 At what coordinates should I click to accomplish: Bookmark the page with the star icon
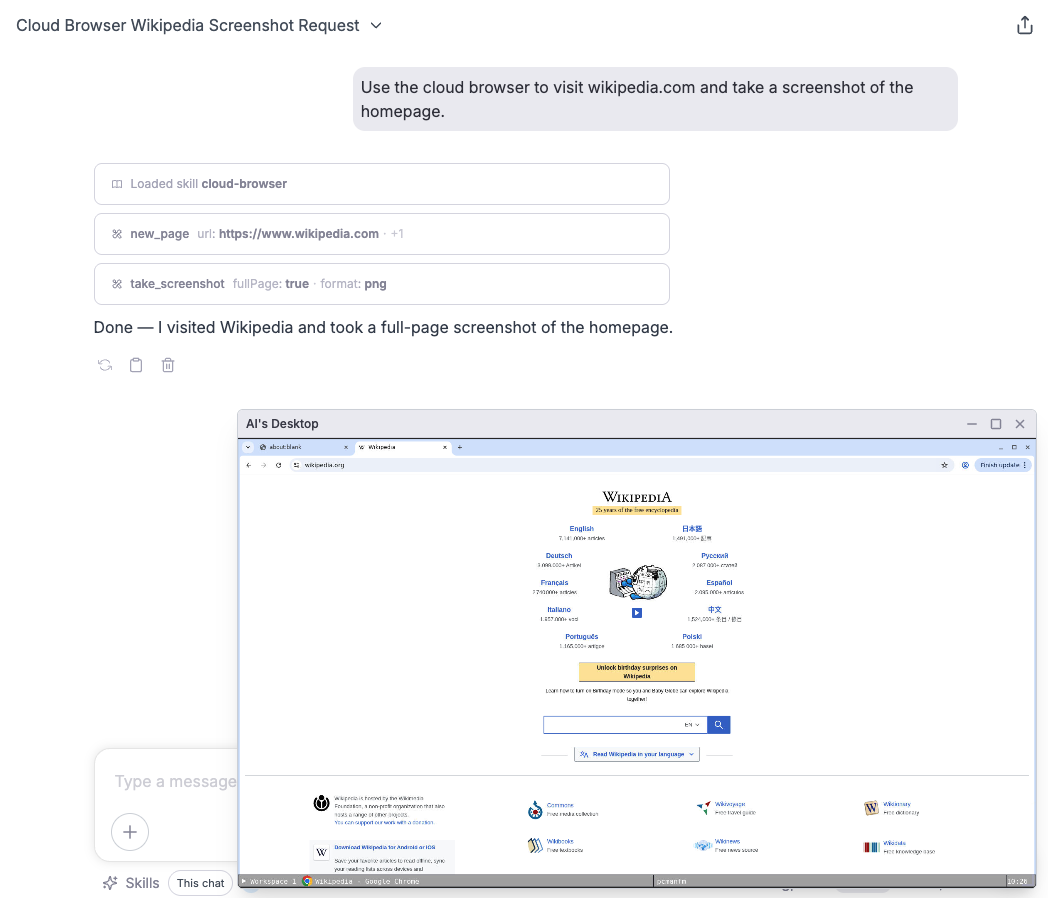(944, 465)
